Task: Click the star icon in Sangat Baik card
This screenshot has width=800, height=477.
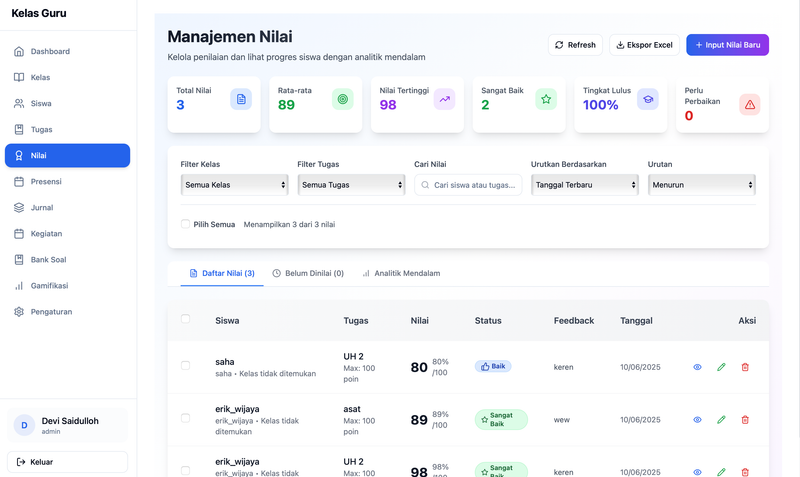Action: point(546,99)
